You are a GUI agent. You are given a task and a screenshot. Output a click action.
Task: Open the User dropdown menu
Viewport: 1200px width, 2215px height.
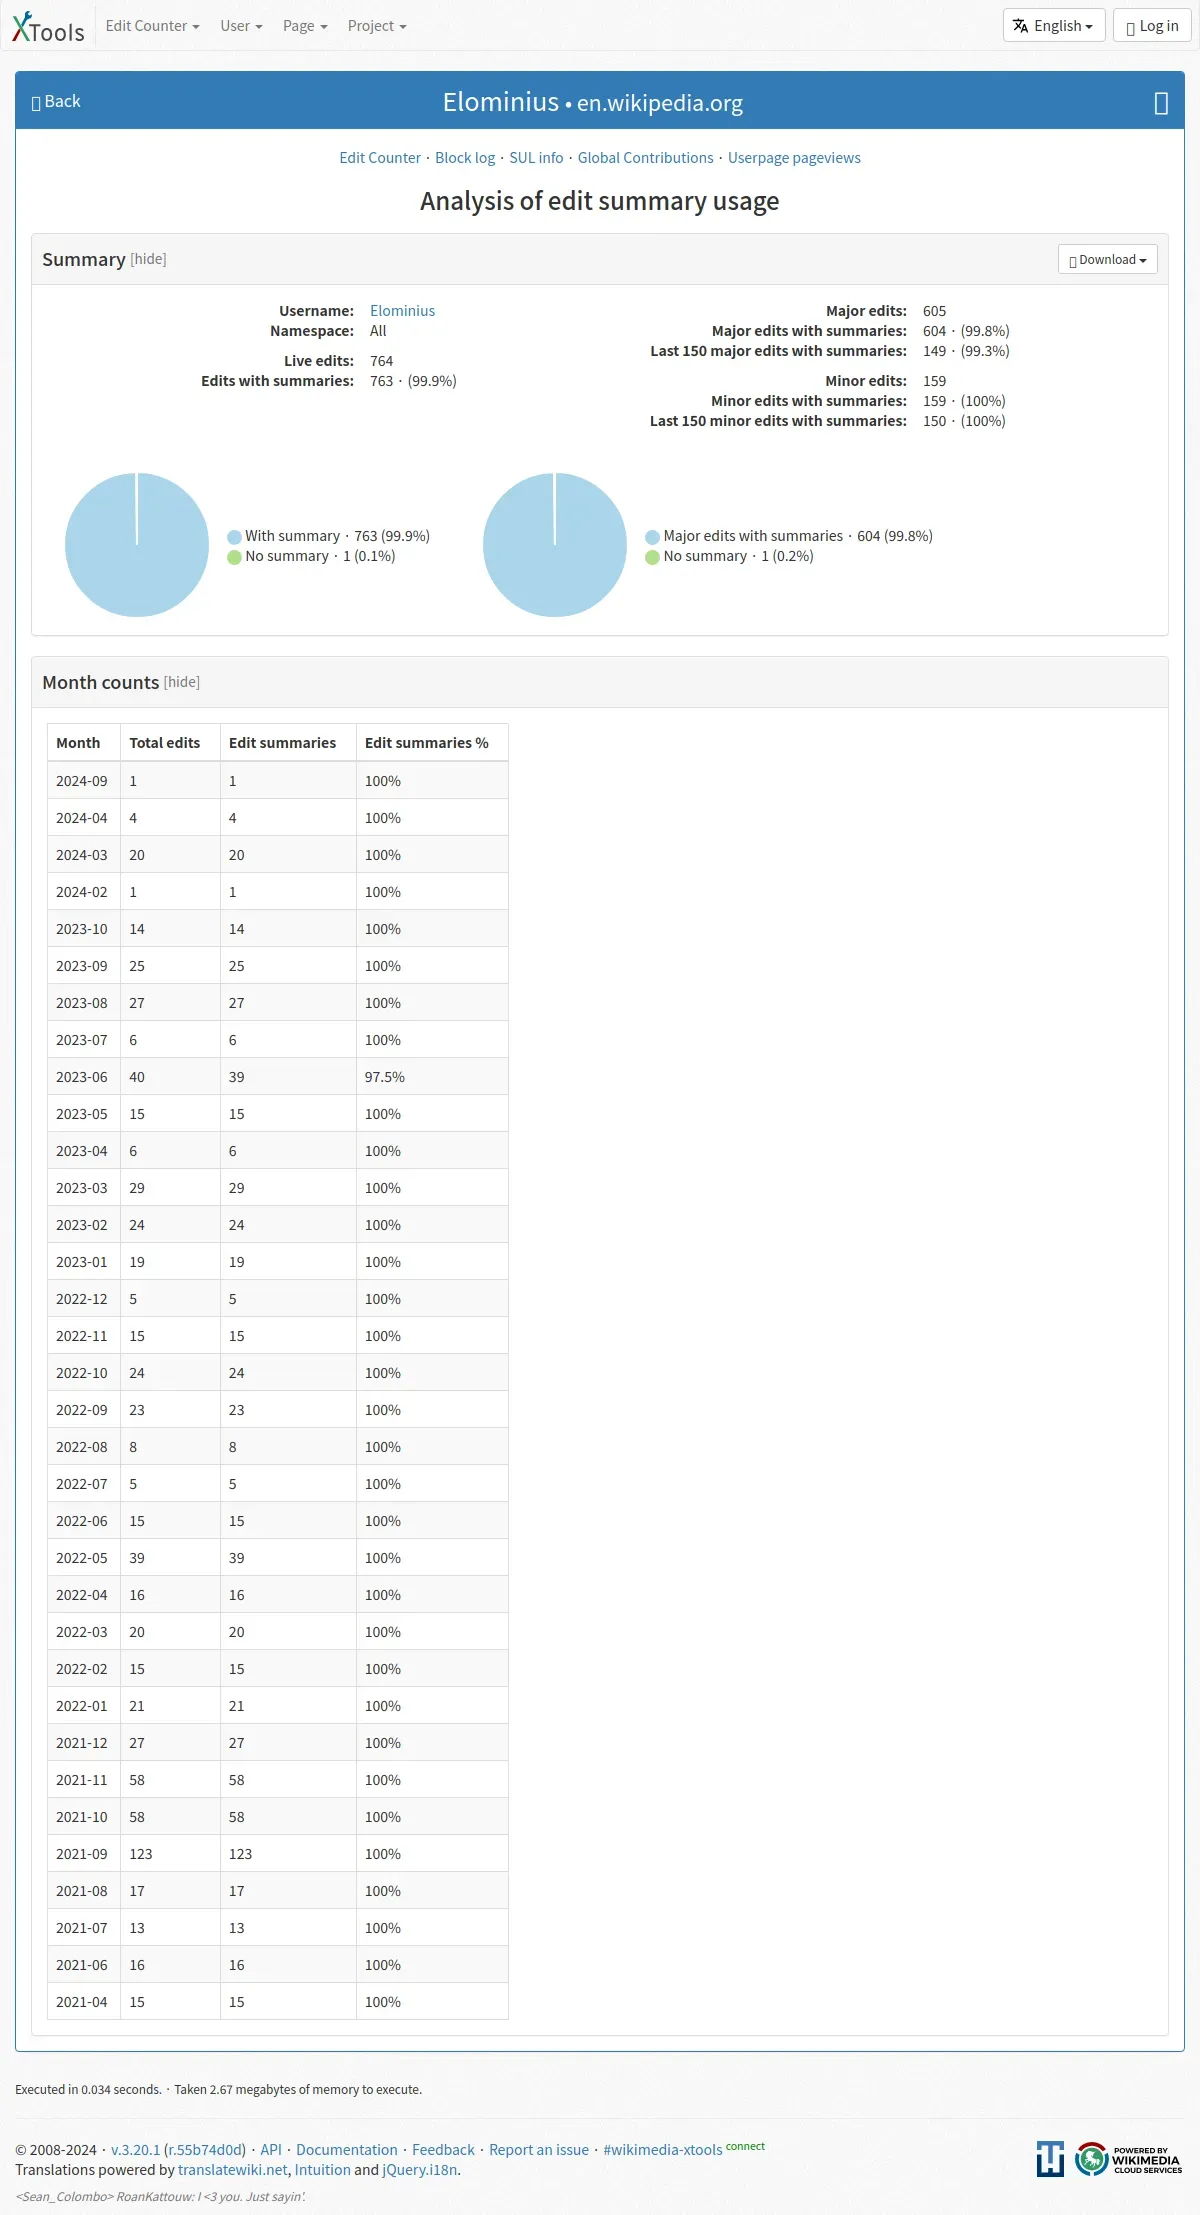tap(241, 26)
